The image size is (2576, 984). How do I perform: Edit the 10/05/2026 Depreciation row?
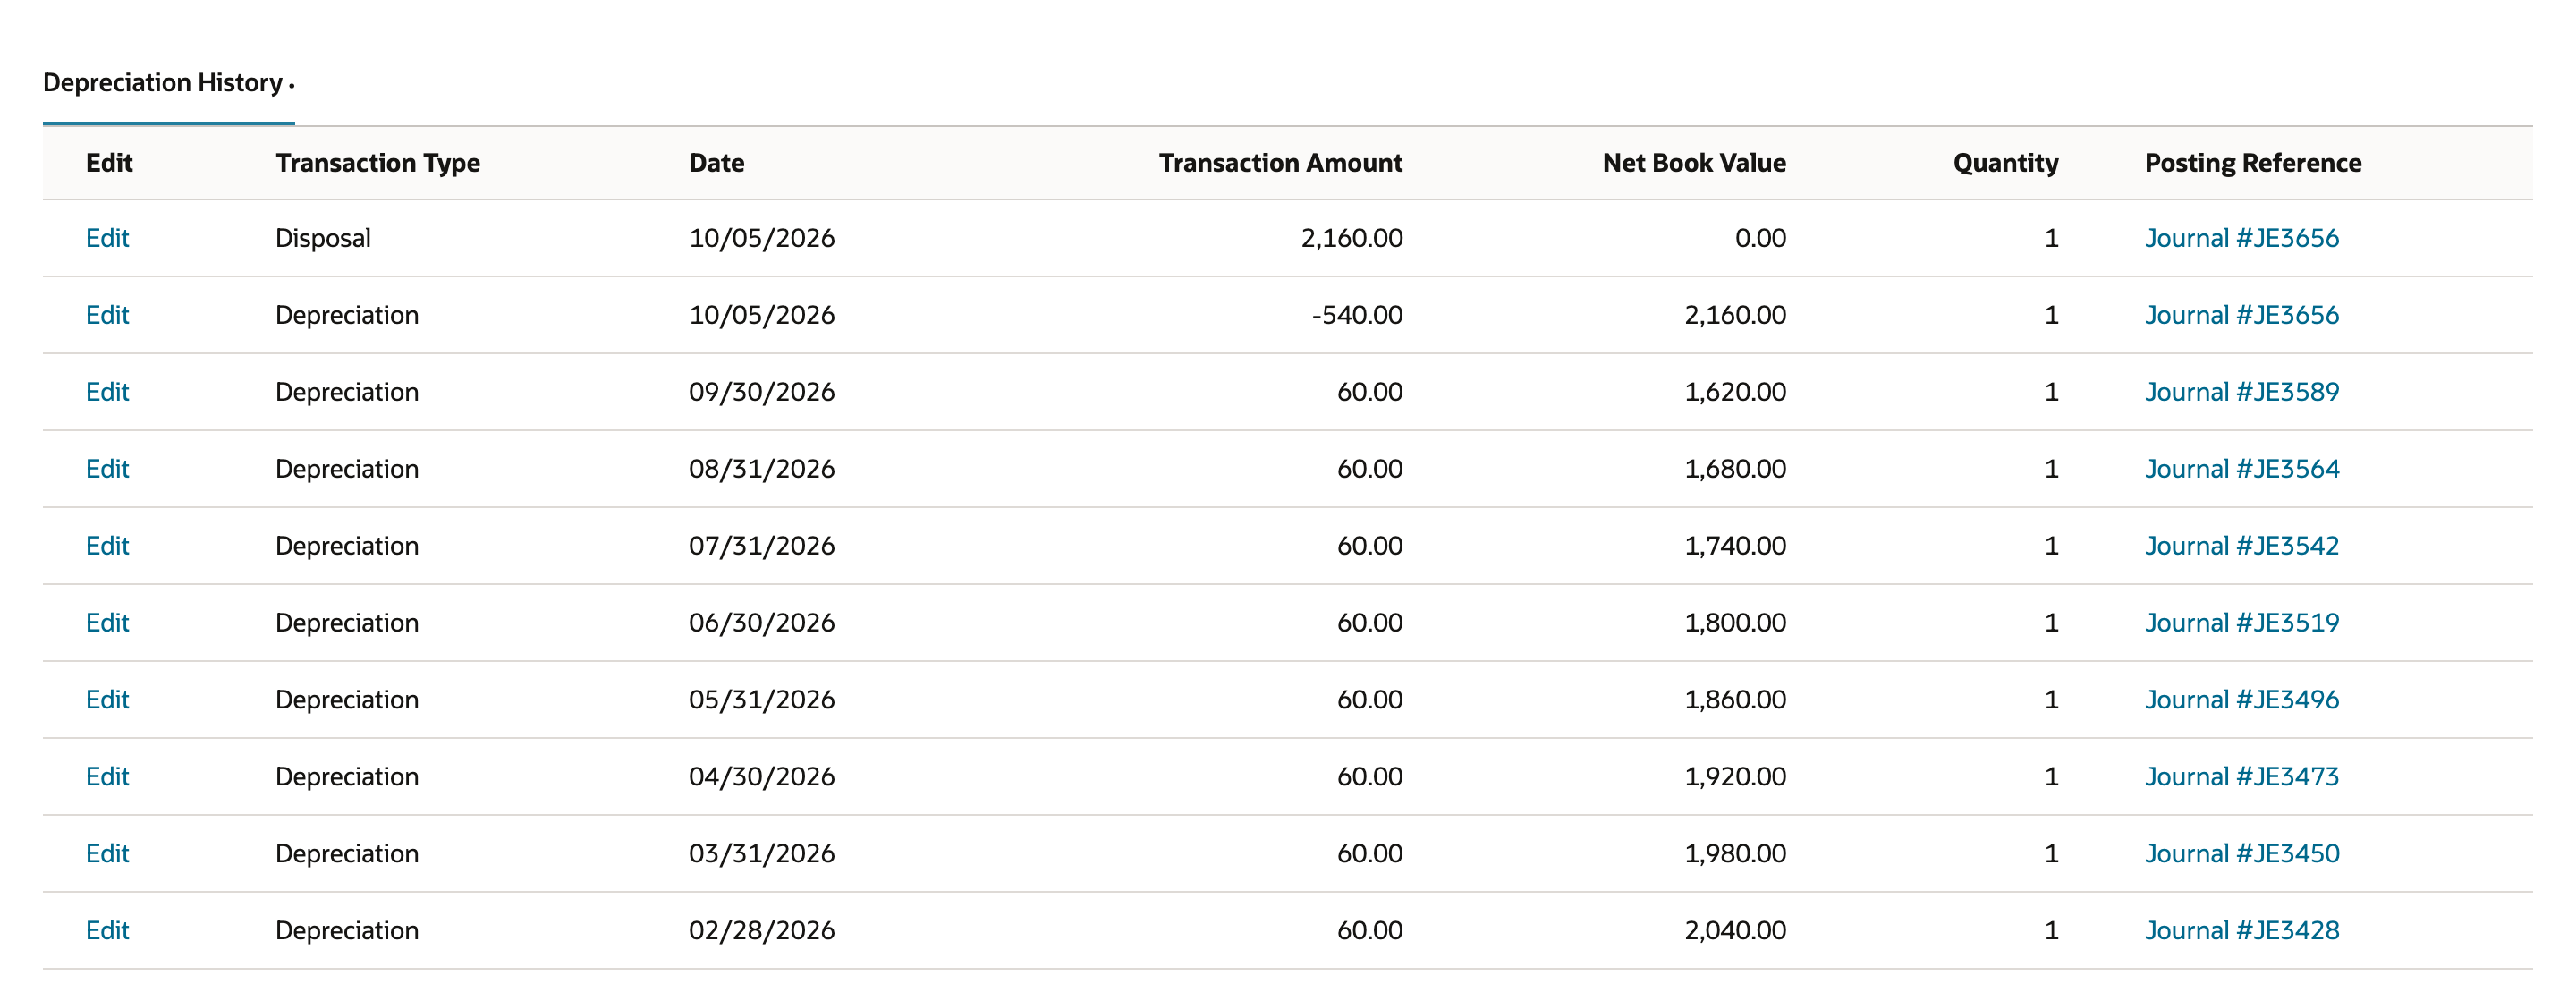pos(107,315)
